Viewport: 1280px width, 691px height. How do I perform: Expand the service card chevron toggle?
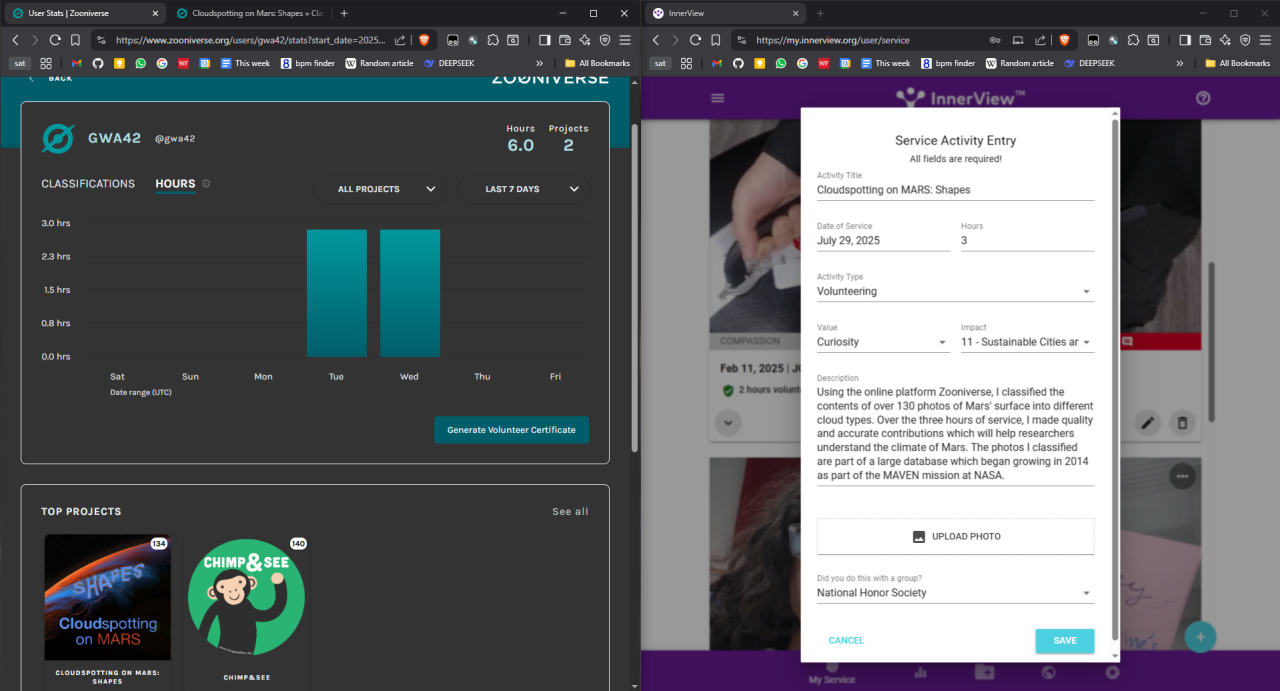[x=729, y=423]
